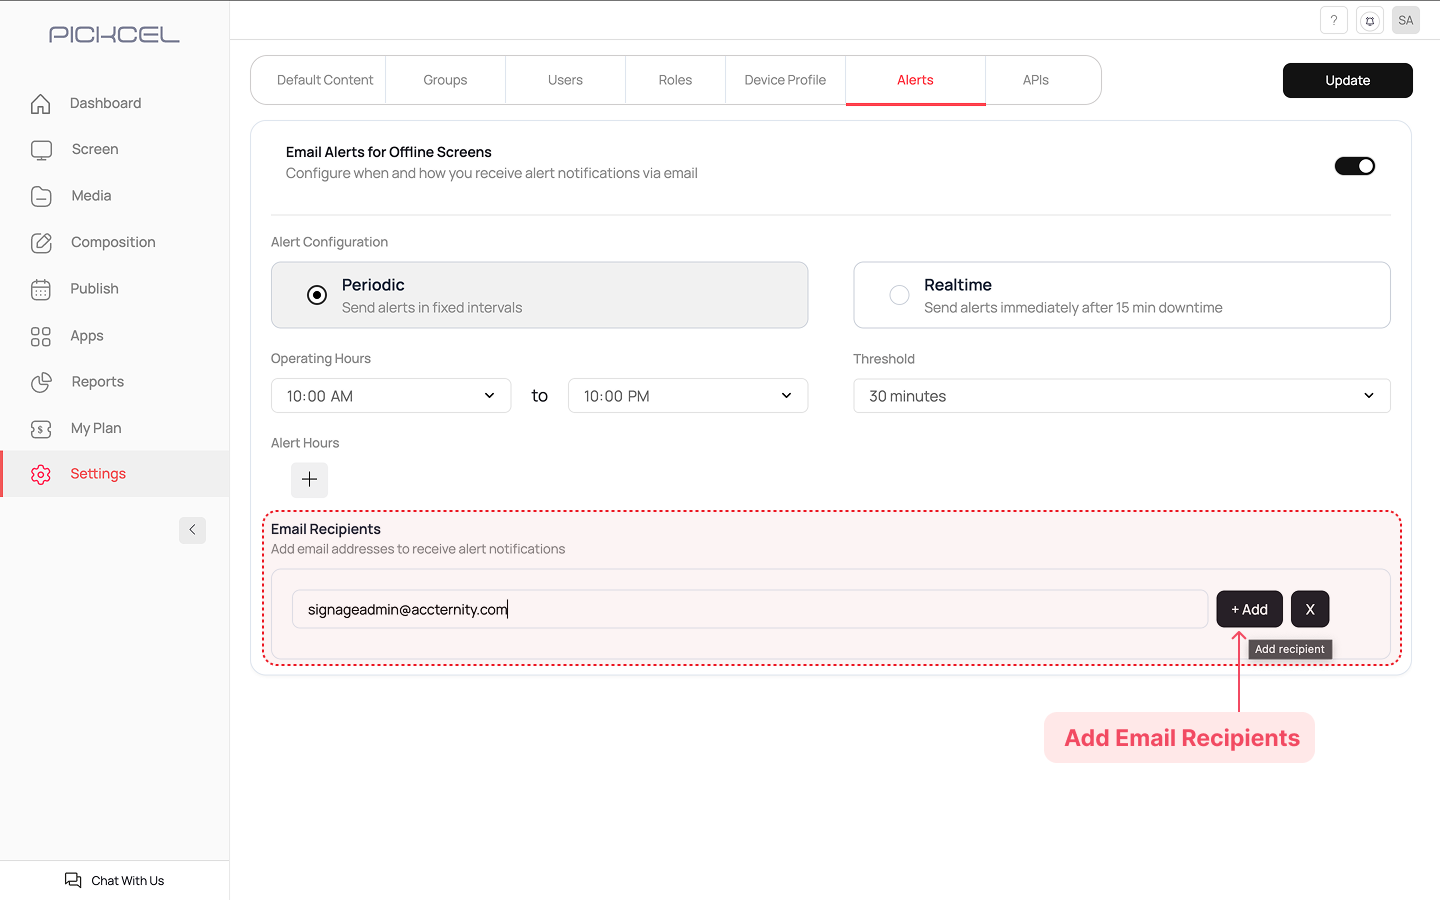Choose the Realtime alert radio option
1440x900 pixels.
pyautogui.click(x=899, y=295)
